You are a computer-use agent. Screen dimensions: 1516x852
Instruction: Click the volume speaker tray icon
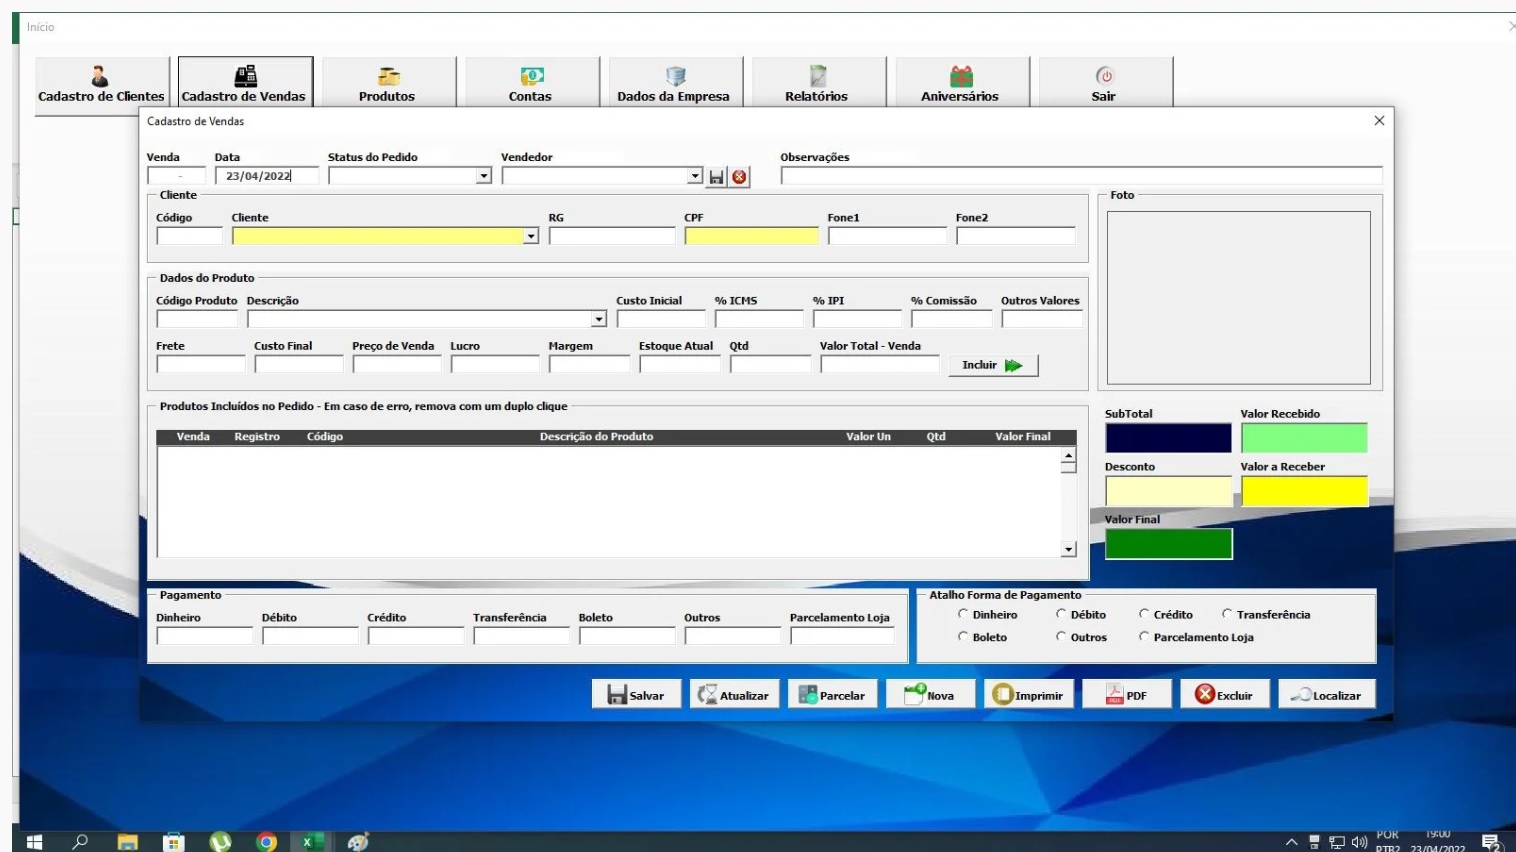pos(1359,842)
